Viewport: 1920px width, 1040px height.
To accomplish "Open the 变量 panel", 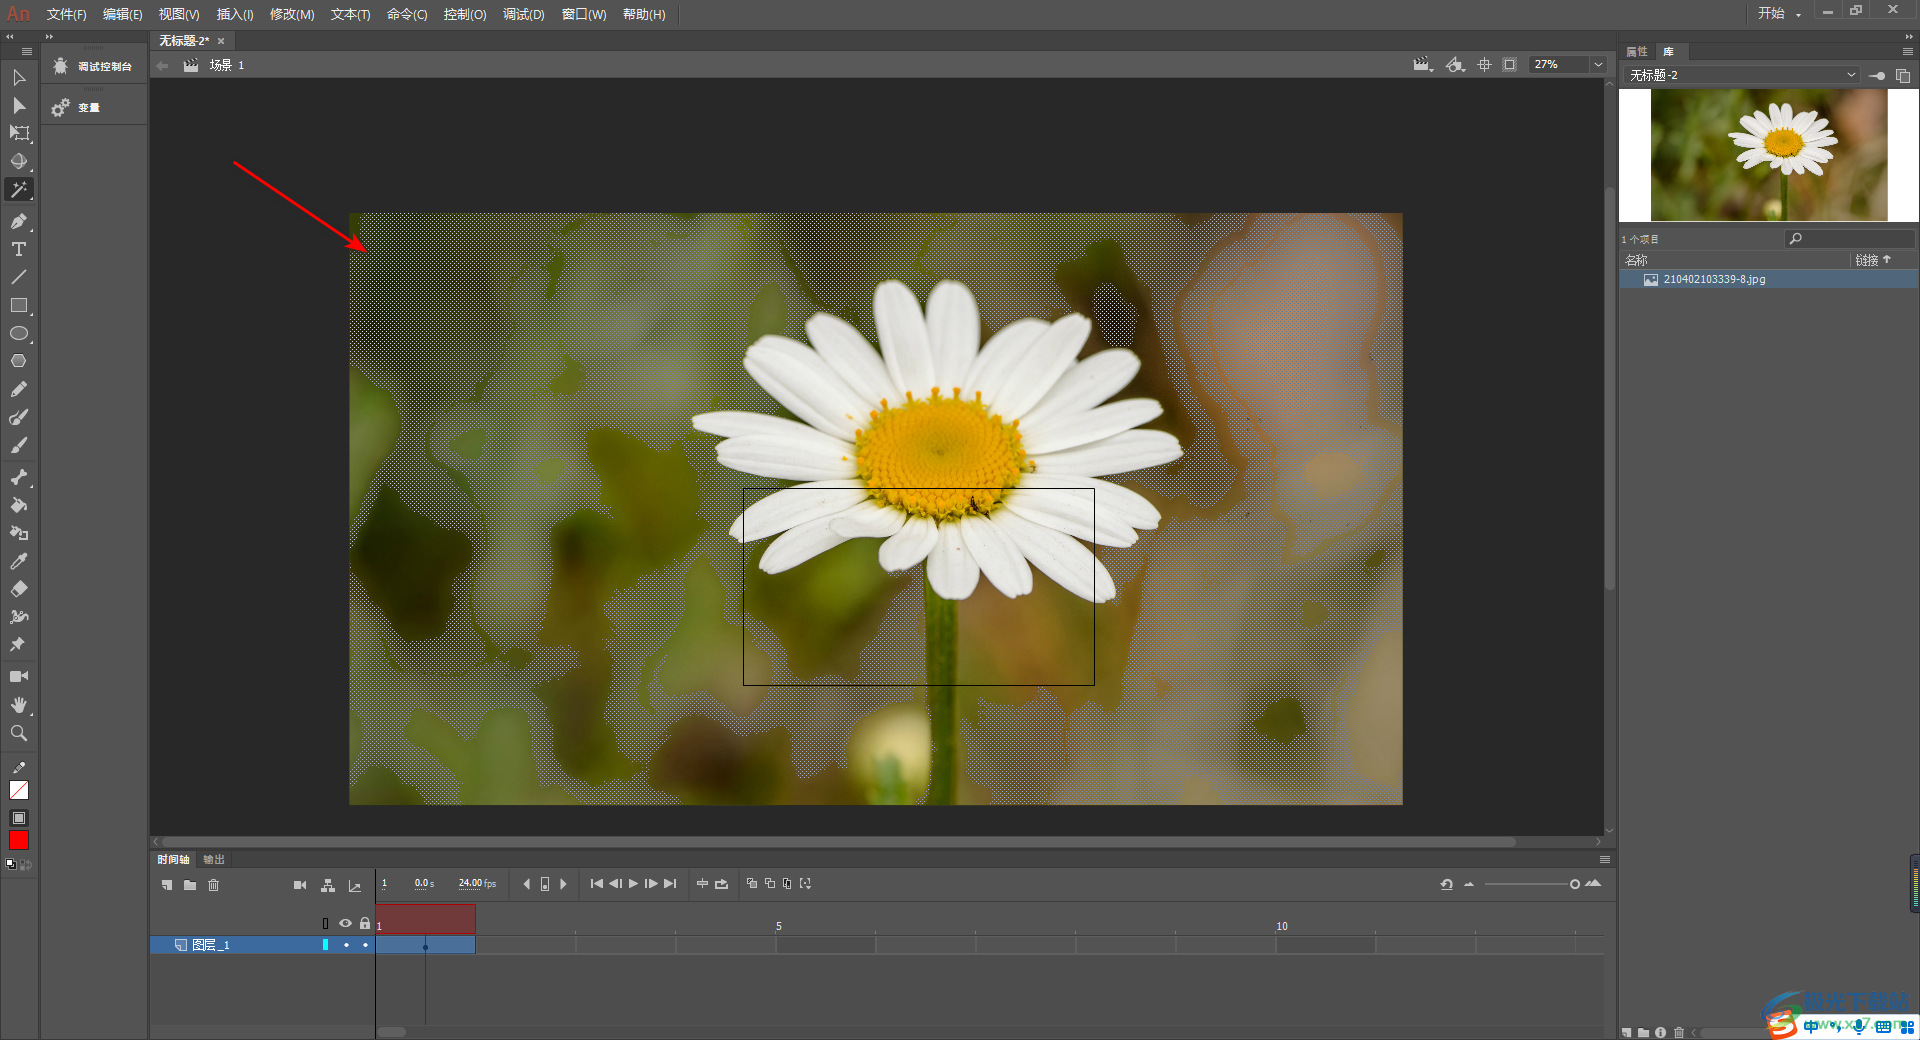I will [78, 108].
